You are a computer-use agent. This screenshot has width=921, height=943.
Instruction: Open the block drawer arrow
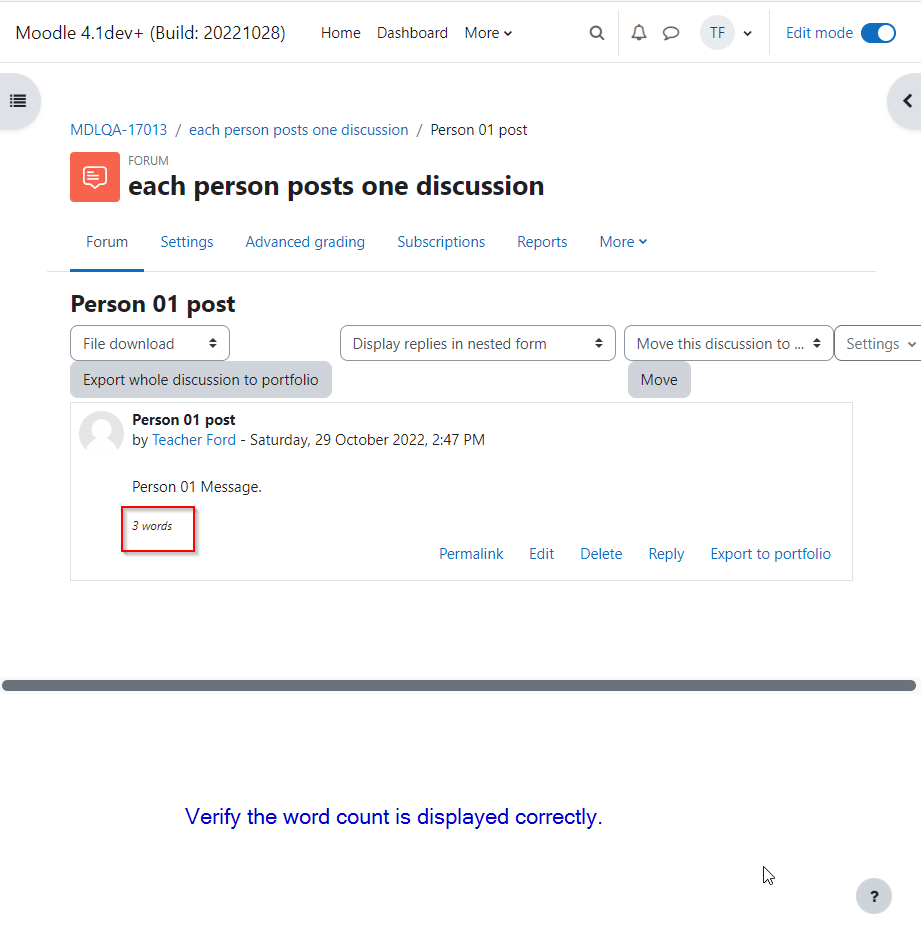(x=907, y=101)
